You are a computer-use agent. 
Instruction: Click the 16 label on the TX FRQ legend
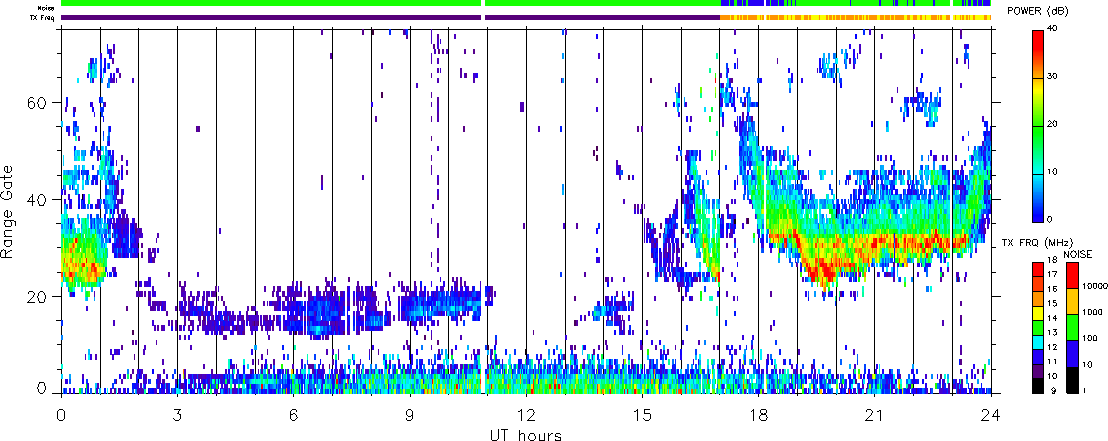click(x=1052, y=289)
